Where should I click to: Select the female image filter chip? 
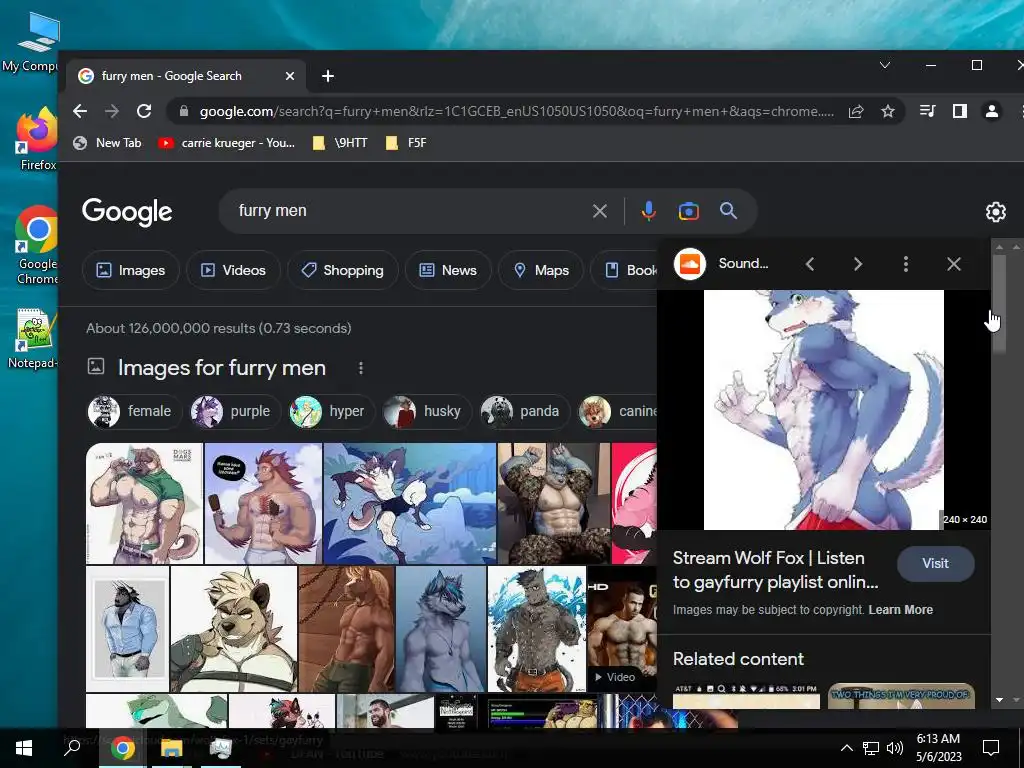coord(133,411)
